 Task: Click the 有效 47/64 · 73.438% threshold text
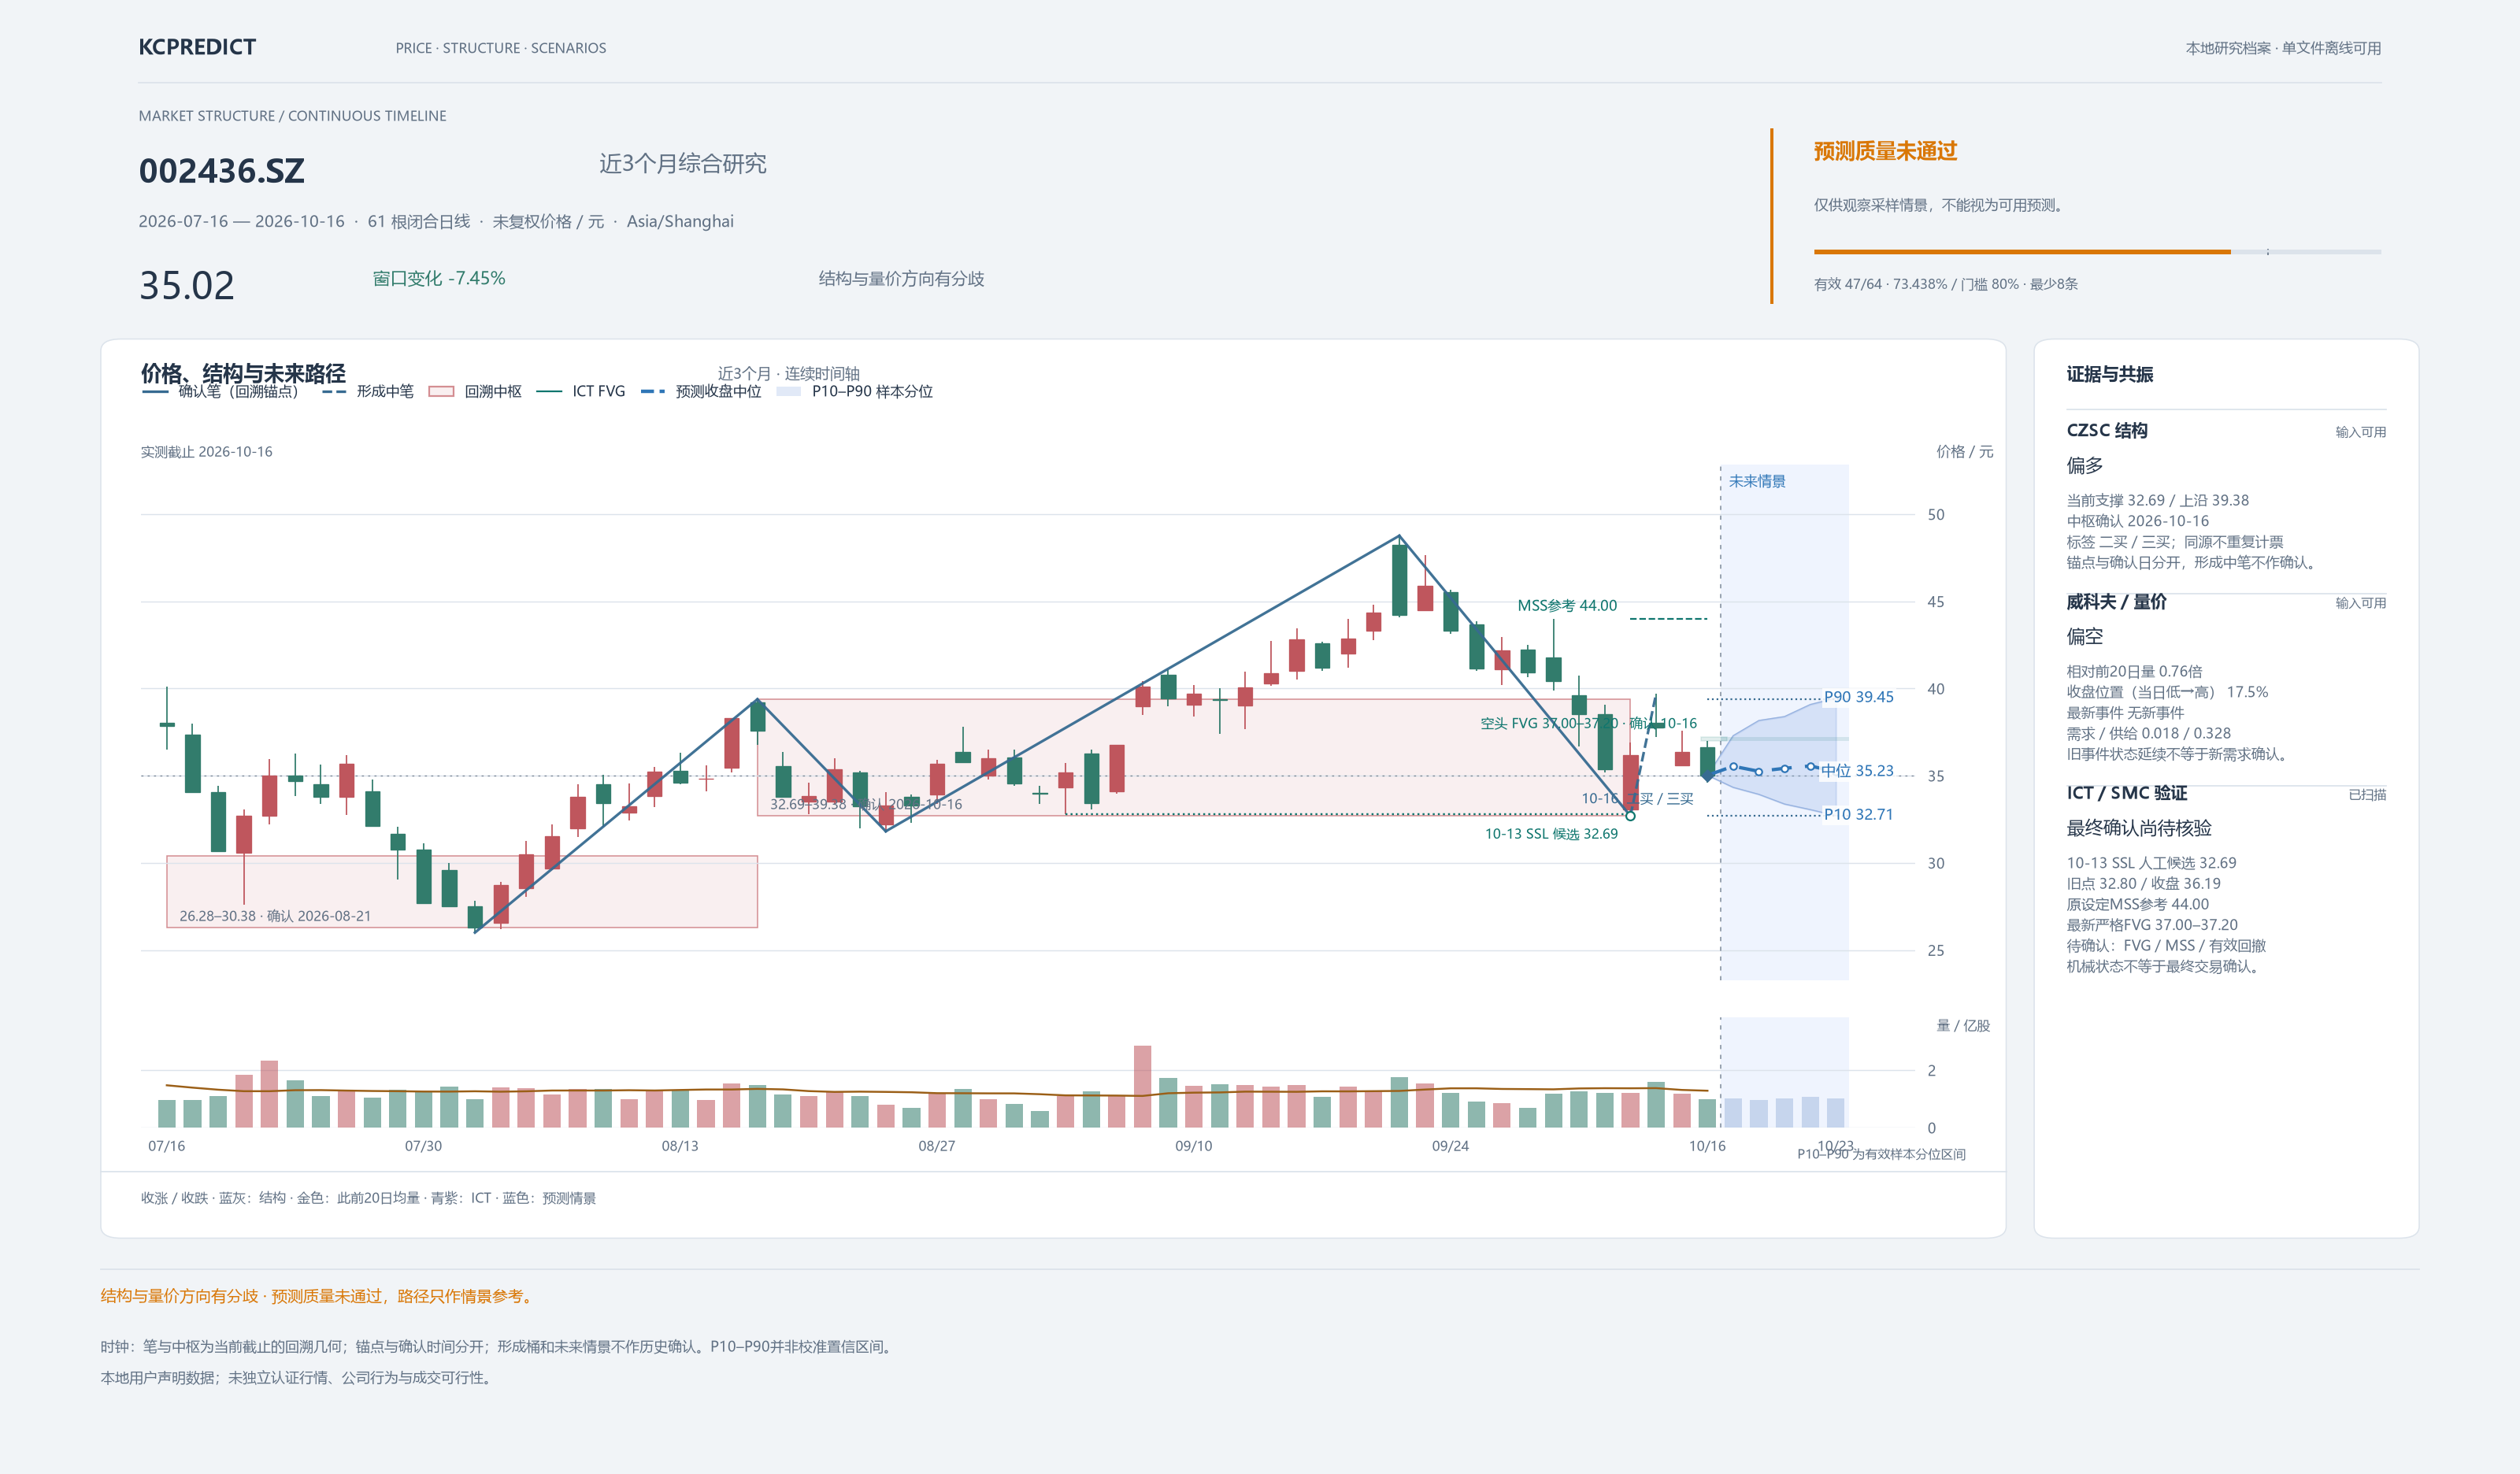[x=1945, y=284]
